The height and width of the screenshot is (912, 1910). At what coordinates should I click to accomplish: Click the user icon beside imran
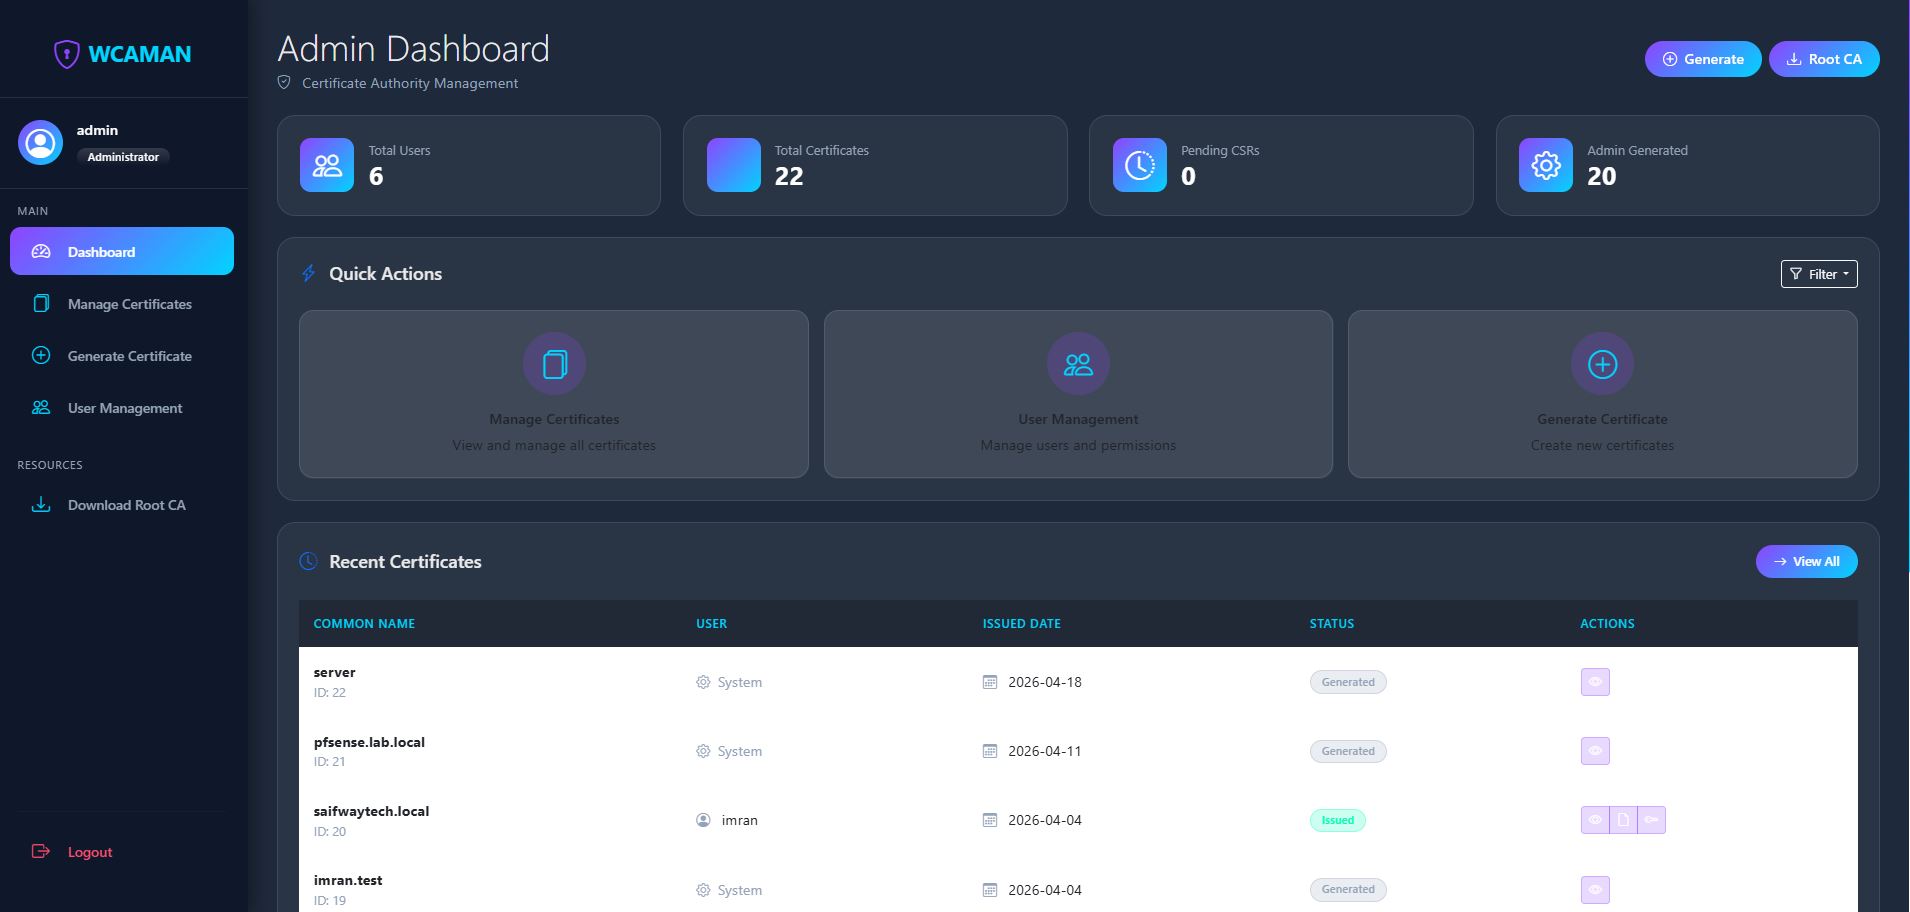[x=703, y=820]
